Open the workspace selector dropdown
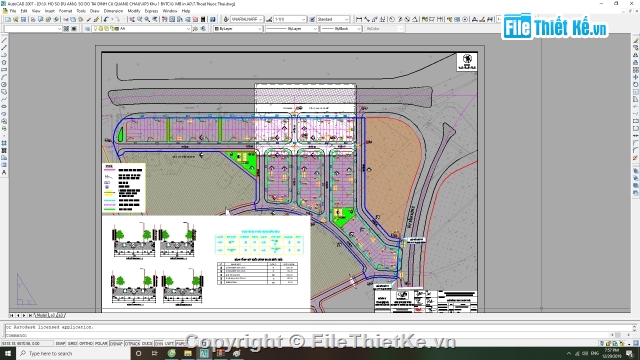The image size is (640, 360). pyautogui.click(x=33, y=29)
